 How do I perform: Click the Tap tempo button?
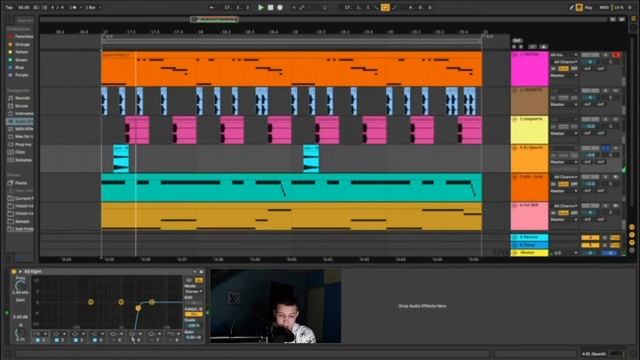(9, 7)
